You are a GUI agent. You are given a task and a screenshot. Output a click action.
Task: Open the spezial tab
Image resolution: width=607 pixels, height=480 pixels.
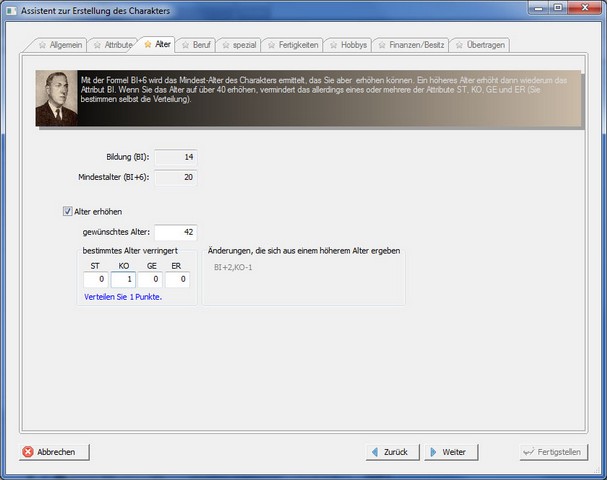pos(239,45)
